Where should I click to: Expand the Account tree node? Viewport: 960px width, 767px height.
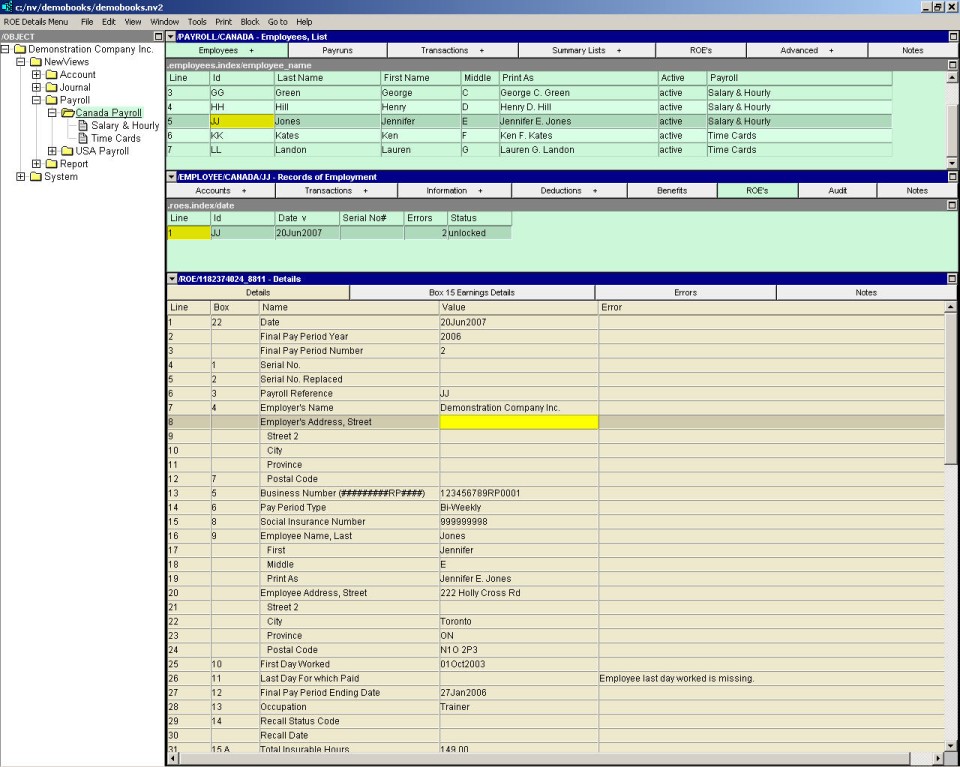[36, 75]
